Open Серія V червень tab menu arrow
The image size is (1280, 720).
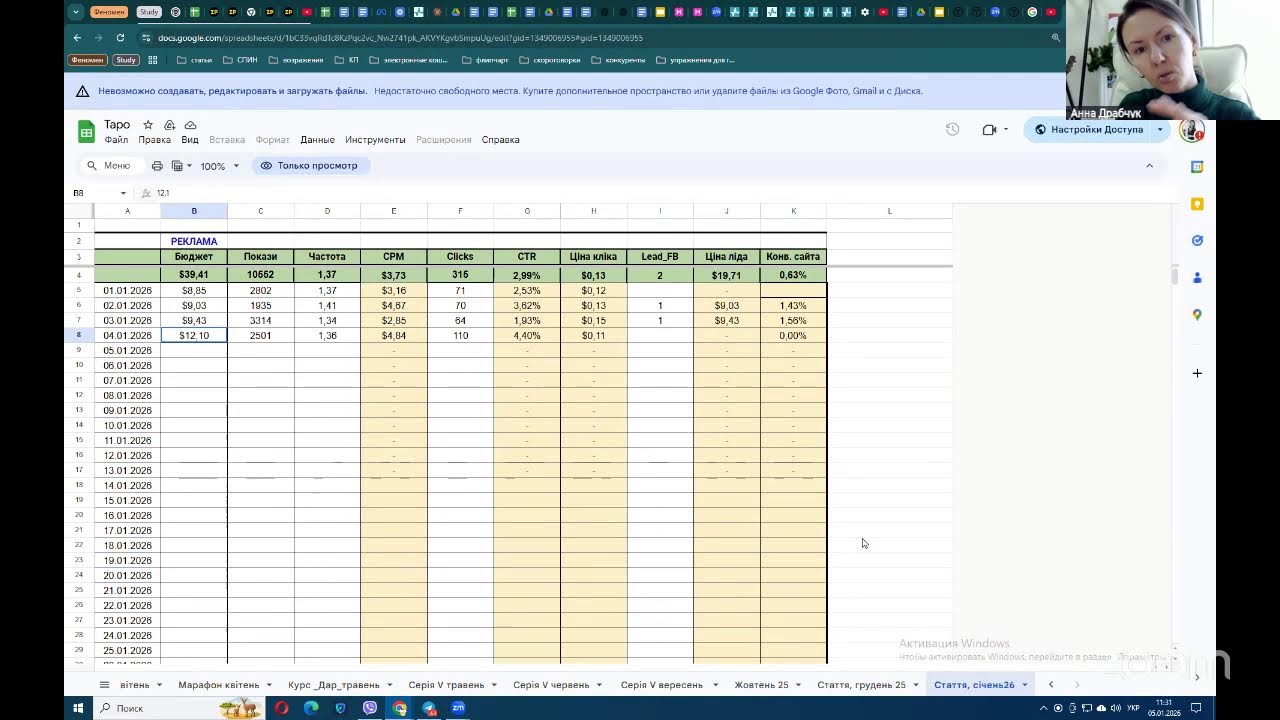pos(599,685)
